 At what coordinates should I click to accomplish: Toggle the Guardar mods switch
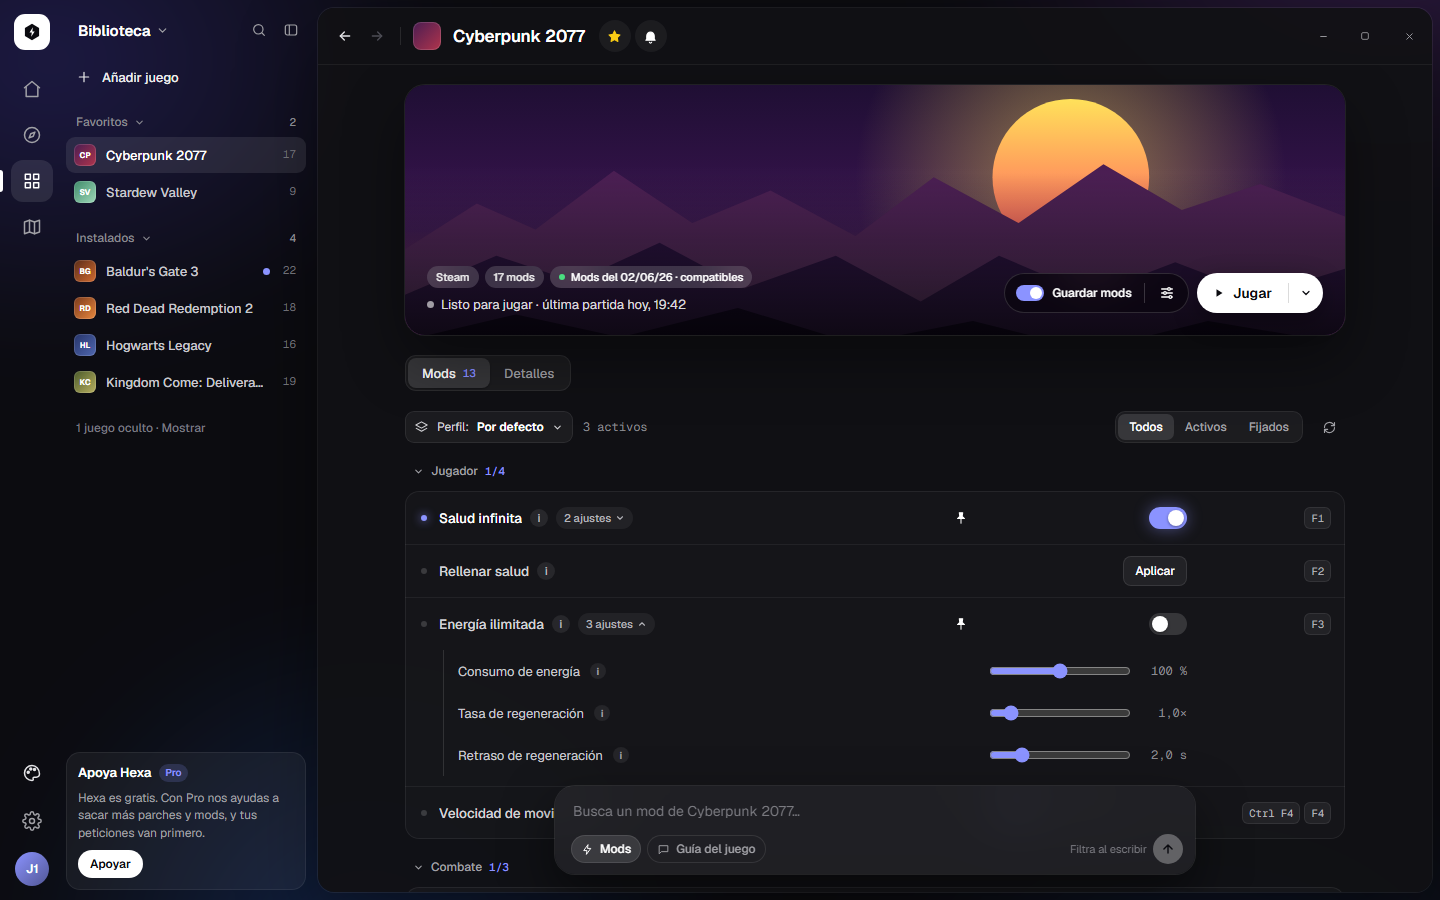[x=1030, y=293]
